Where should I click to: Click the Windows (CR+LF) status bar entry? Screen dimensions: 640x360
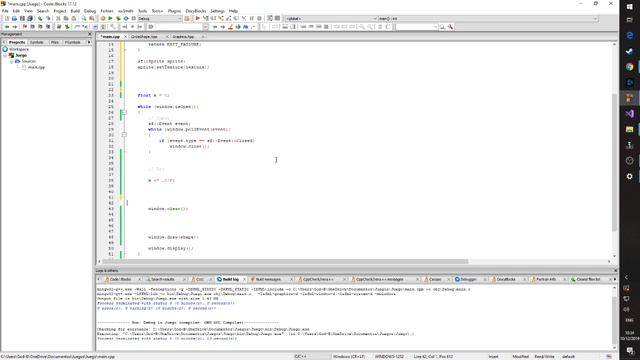349,356
